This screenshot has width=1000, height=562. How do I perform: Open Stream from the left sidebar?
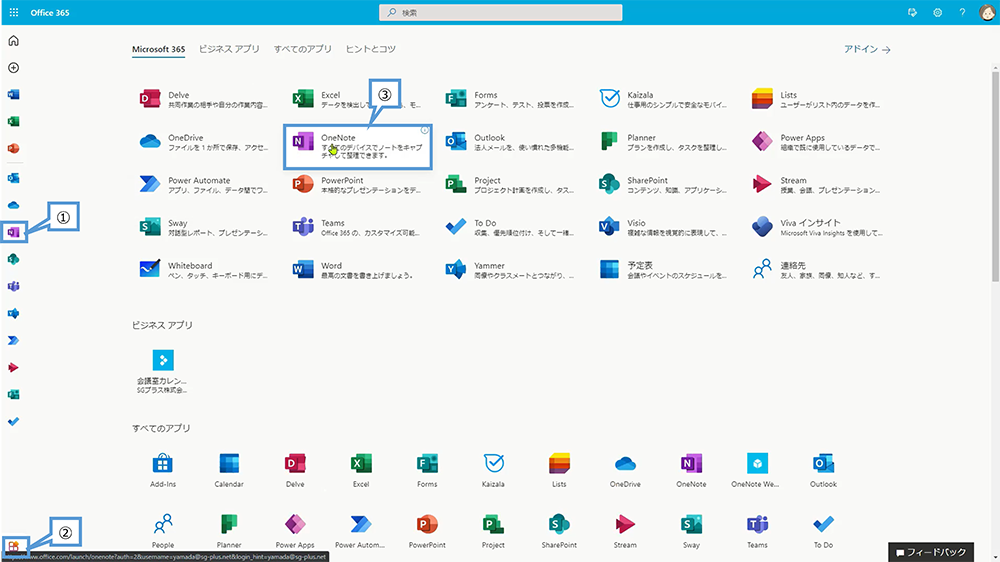coord(13,367)
